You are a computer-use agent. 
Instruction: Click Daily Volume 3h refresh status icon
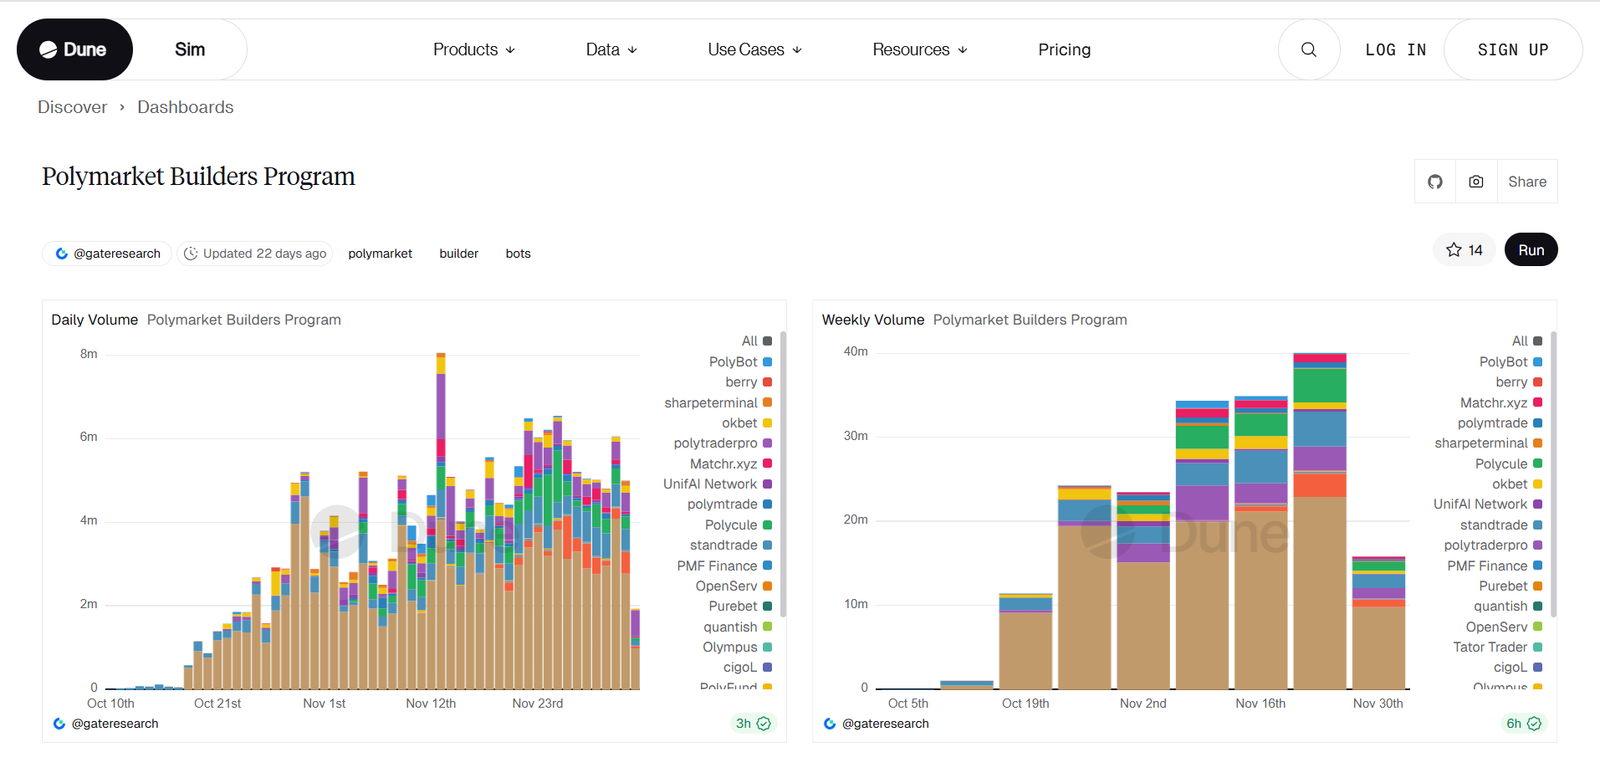pos(764,724)
